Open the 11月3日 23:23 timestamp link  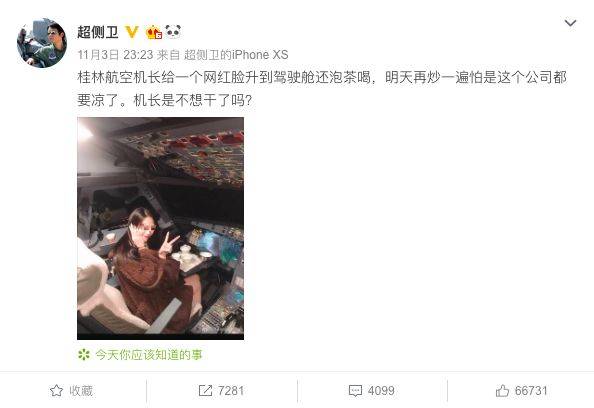click(115, 55)
